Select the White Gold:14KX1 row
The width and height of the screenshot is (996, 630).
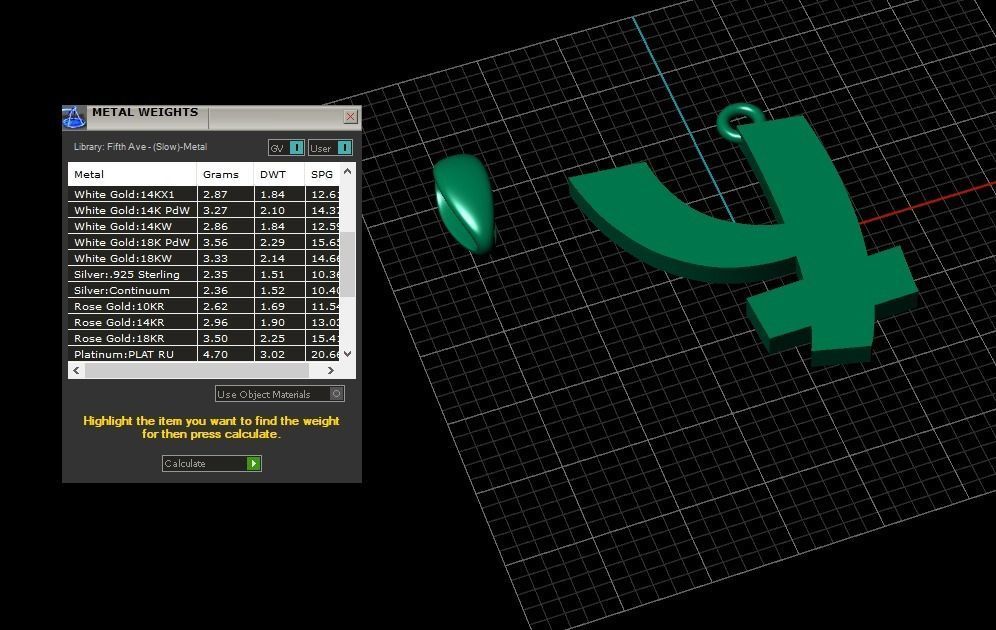pos(204,194)
